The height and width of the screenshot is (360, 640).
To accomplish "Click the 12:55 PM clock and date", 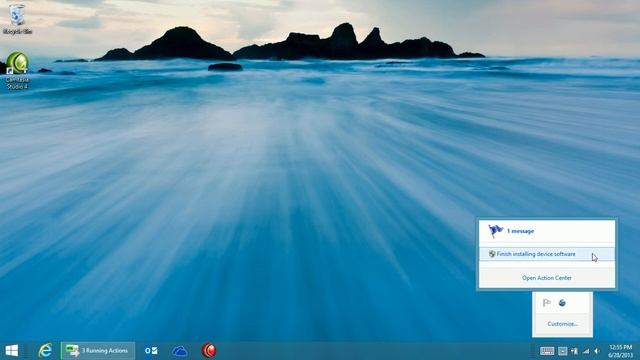I will pyautogui.click(x=620, y=351).
